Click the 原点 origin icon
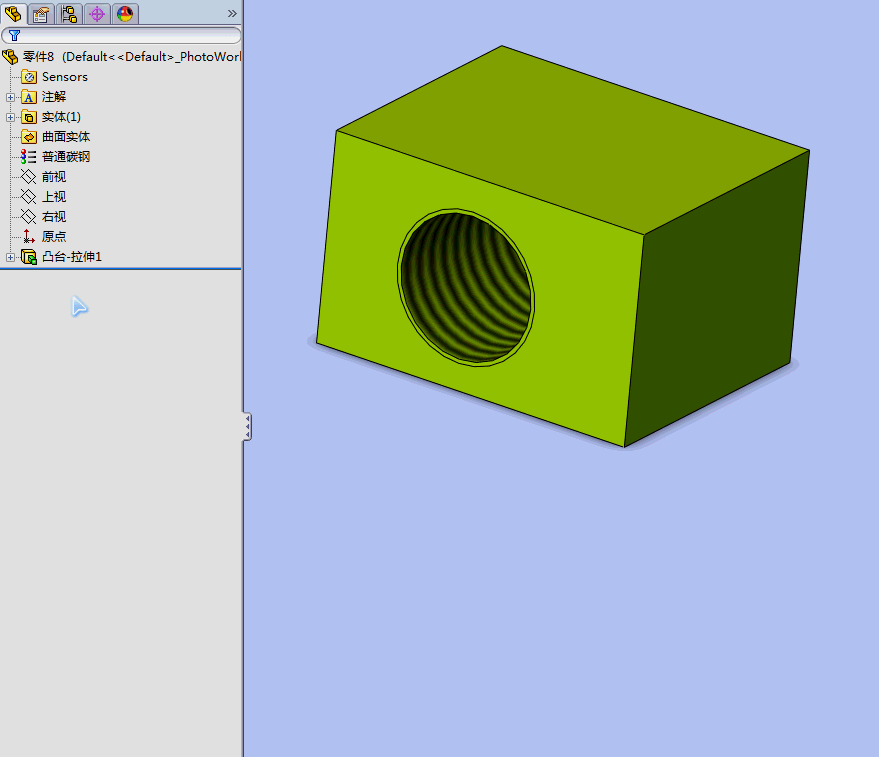This screenshot has width=879, height=757. click(29, 237)
